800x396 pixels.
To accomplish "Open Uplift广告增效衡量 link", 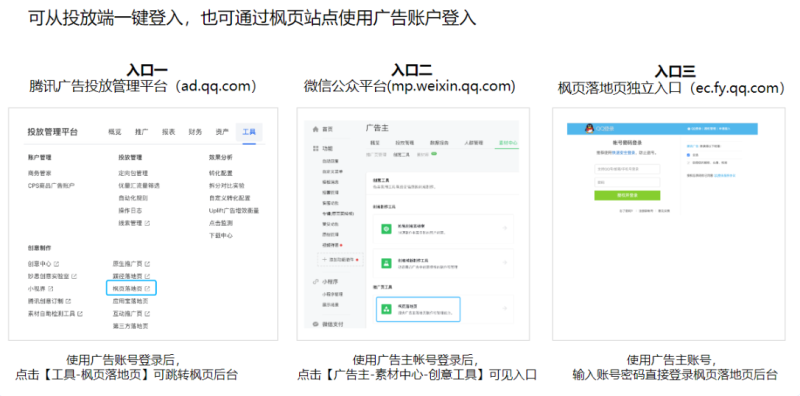I will (x=234, y=210).
